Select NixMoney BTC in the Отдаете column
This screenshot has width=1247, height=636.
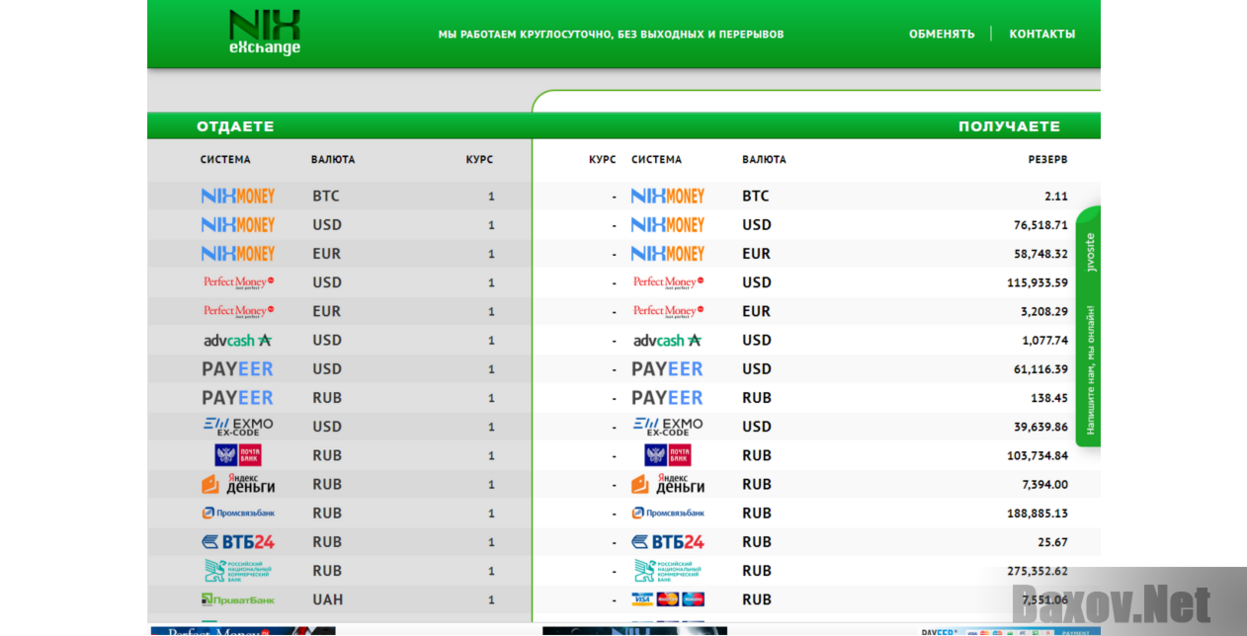(x=339, y=196)
